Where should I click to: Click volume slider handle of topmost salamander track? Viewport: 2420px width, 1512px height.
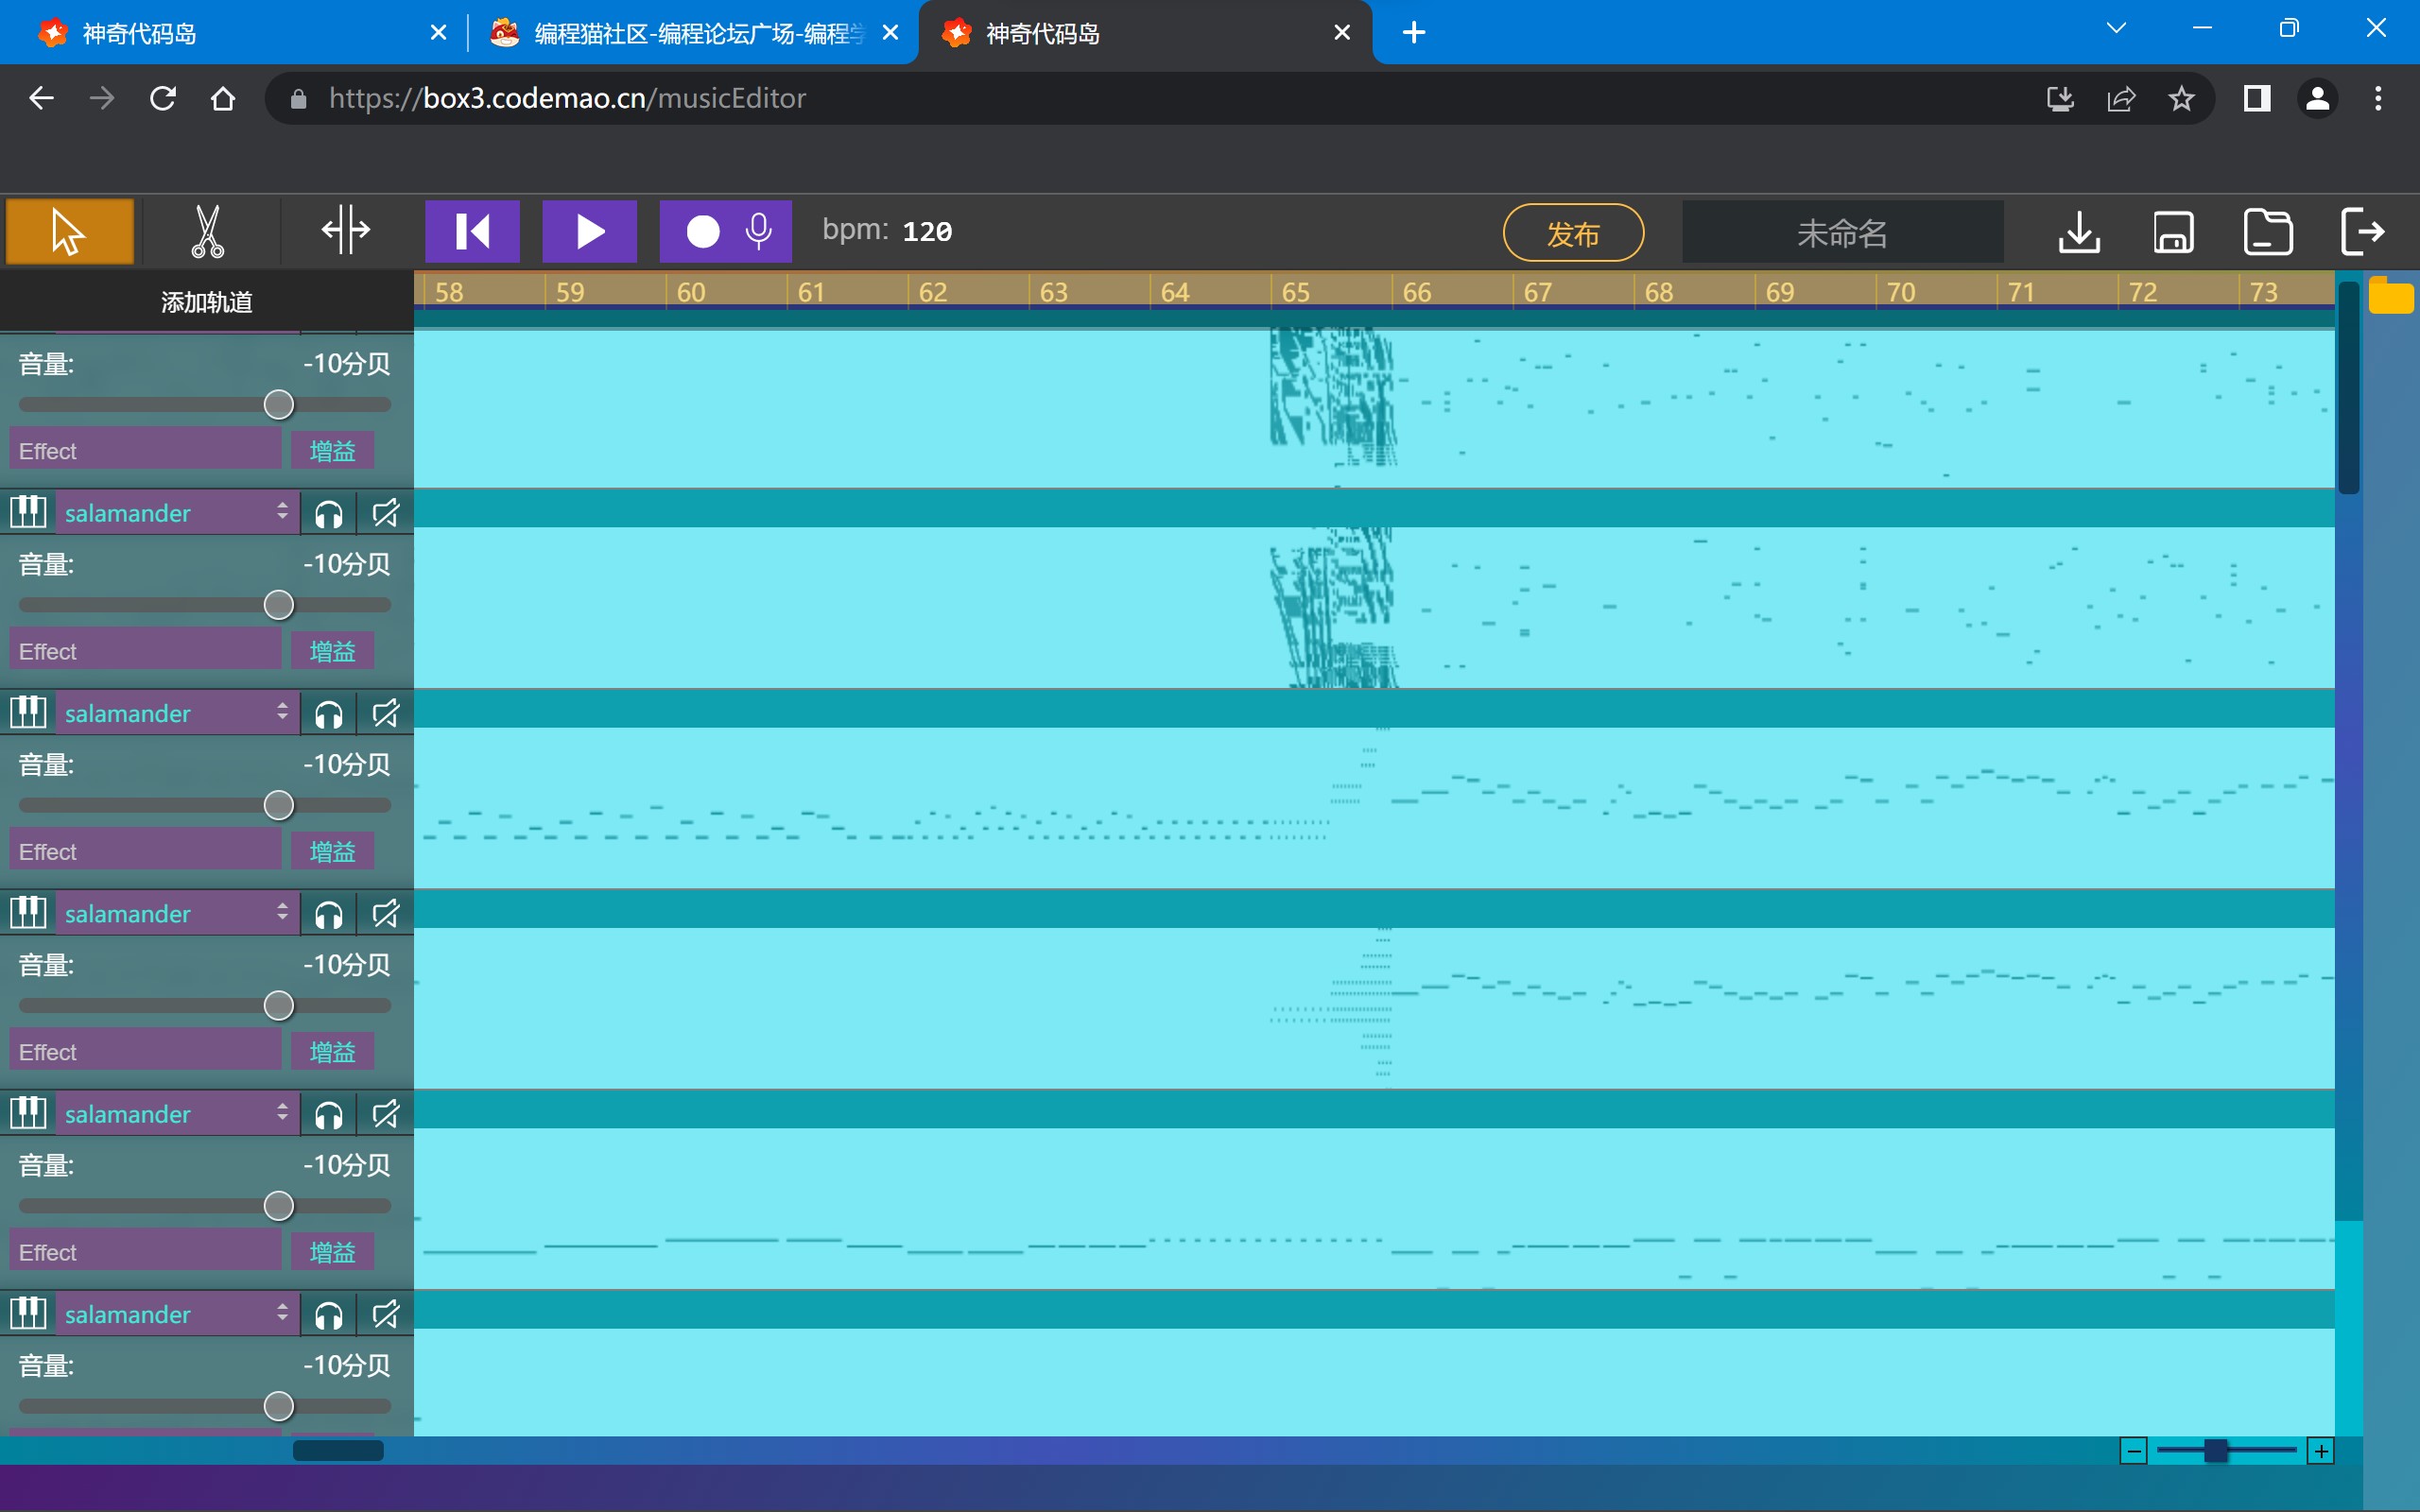pos(278,605)
